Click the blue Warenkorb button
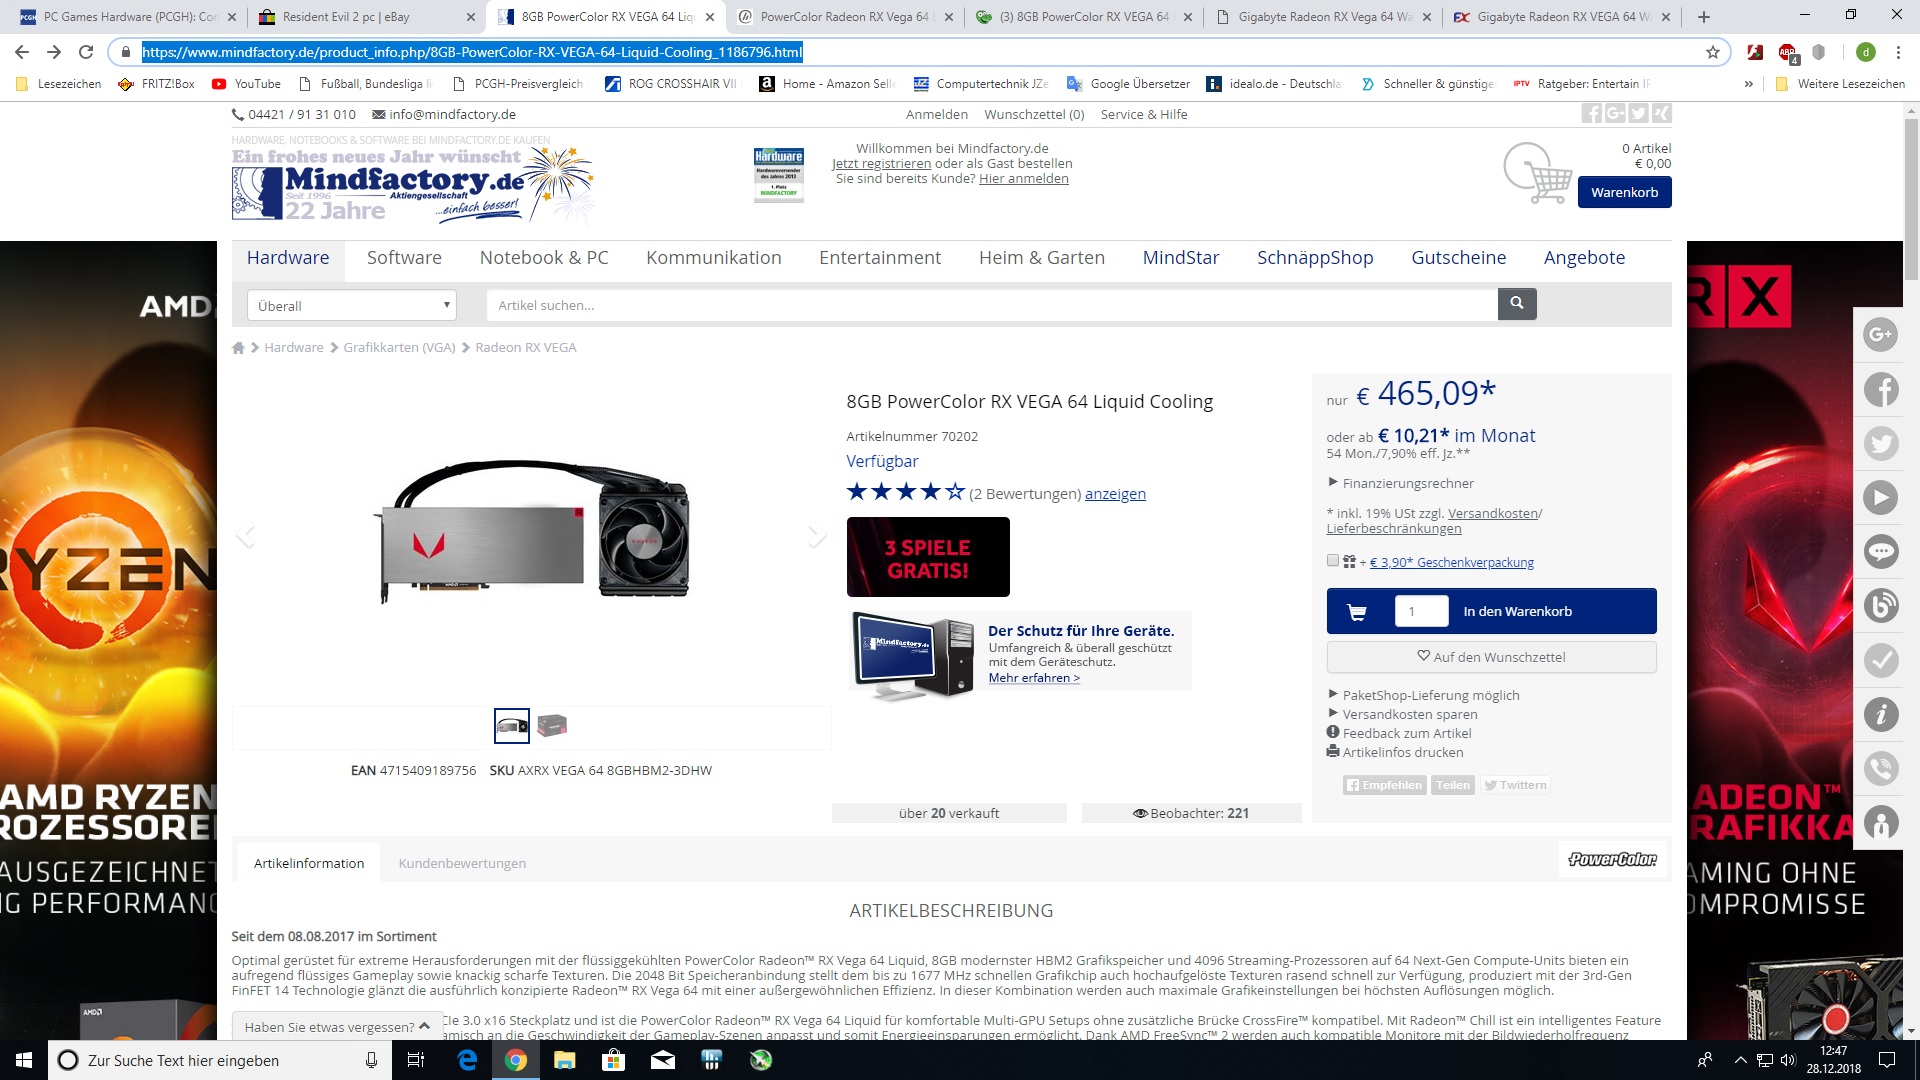The height and width of the screenshot is (1080, 1920). coord(1625,192)
